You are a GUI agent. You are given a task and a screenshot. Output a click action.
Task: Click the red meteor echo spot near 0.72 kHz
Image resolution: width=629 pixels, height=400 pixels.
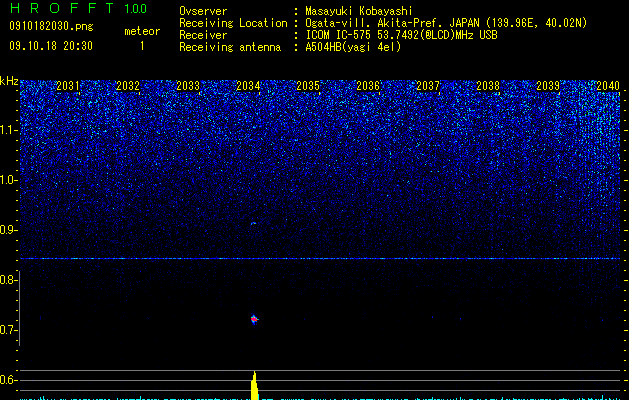(x=254, y=319)
